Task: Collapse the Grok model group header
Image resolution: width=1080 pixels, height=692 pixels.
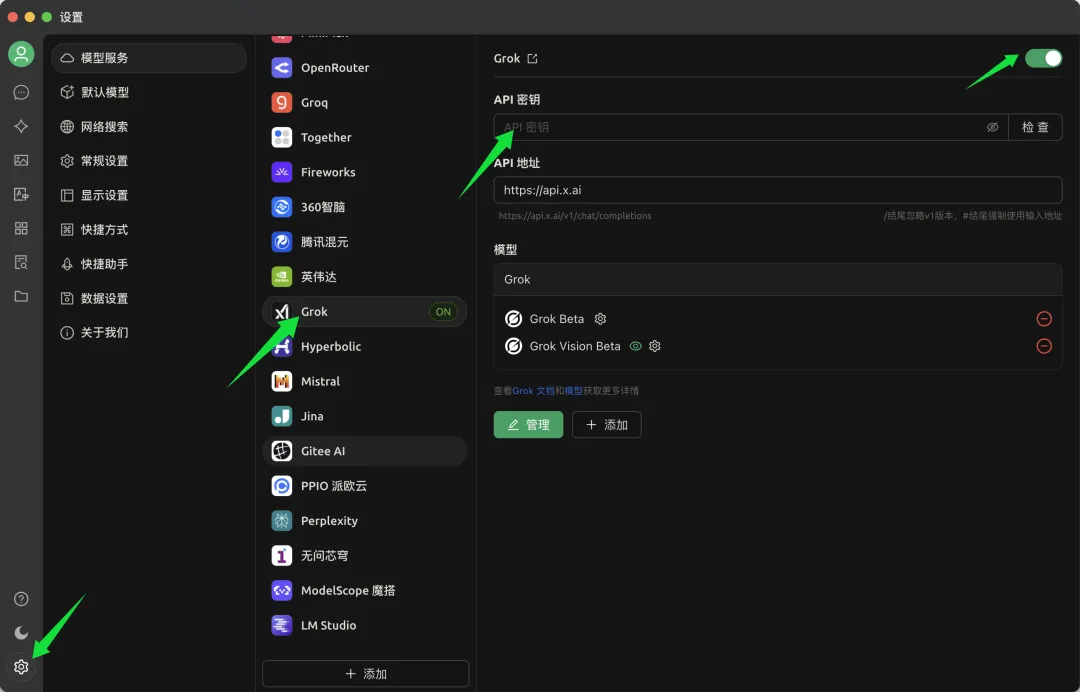Action: tap(778, 280)
